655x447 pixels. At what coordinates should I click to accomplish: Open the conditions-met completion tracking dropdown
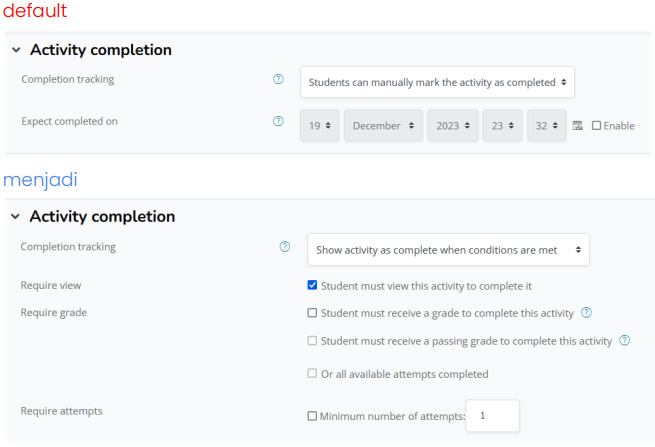click(447, 250)
